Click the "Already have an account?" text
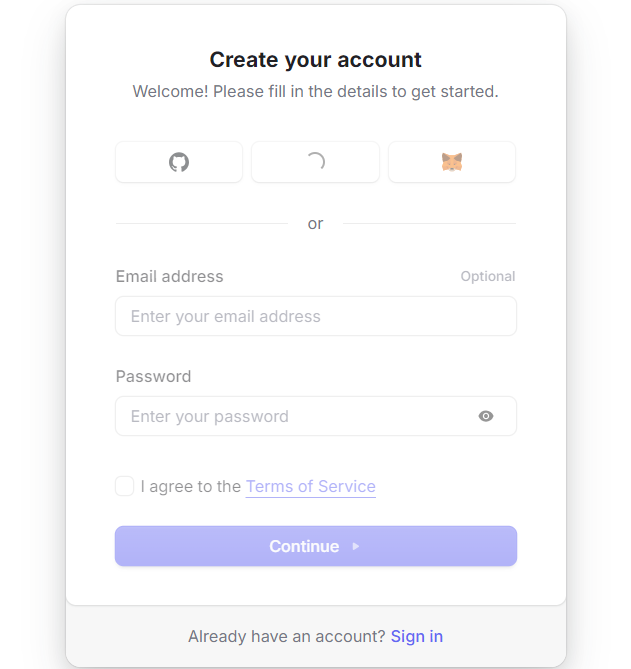 (x=287, y=636)
